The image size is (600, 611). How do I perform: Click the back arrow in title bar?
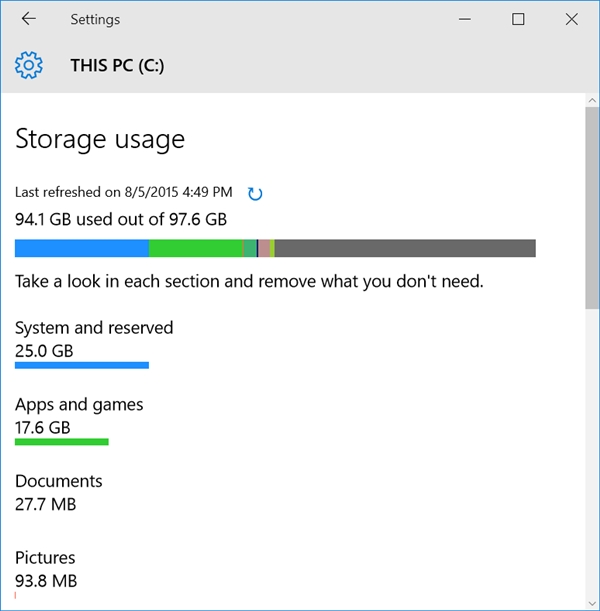coord(28,19)
